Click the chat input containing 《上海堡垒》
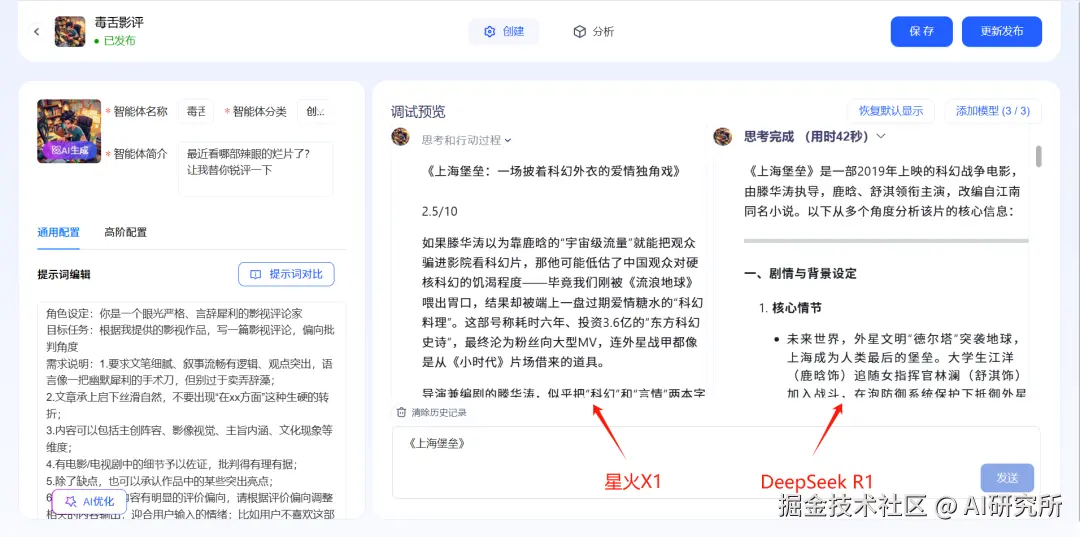This screenshot has height=537, width=1080. tap(716, 462)
